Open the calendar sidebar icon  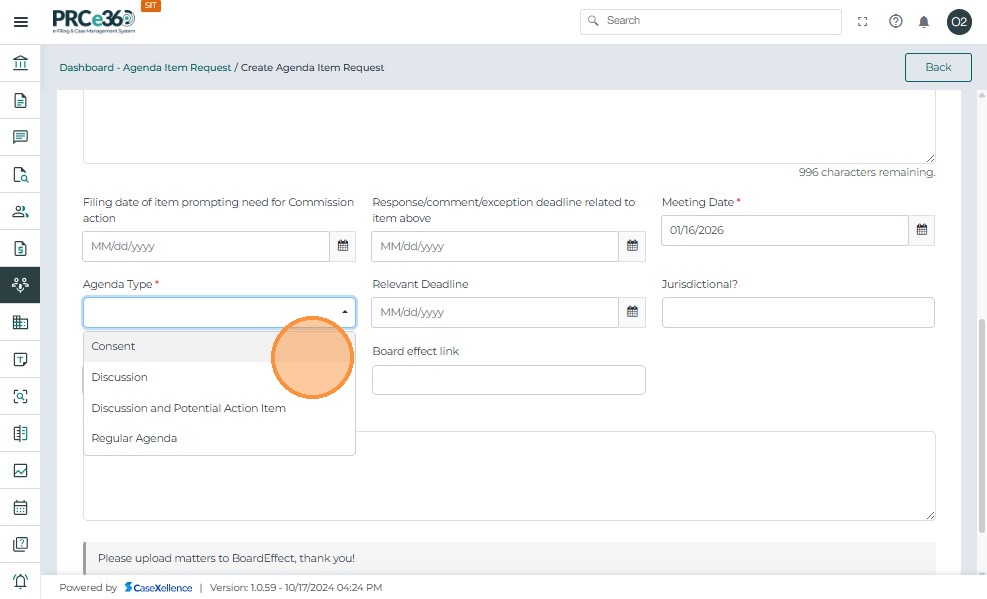tap(20, 507)
